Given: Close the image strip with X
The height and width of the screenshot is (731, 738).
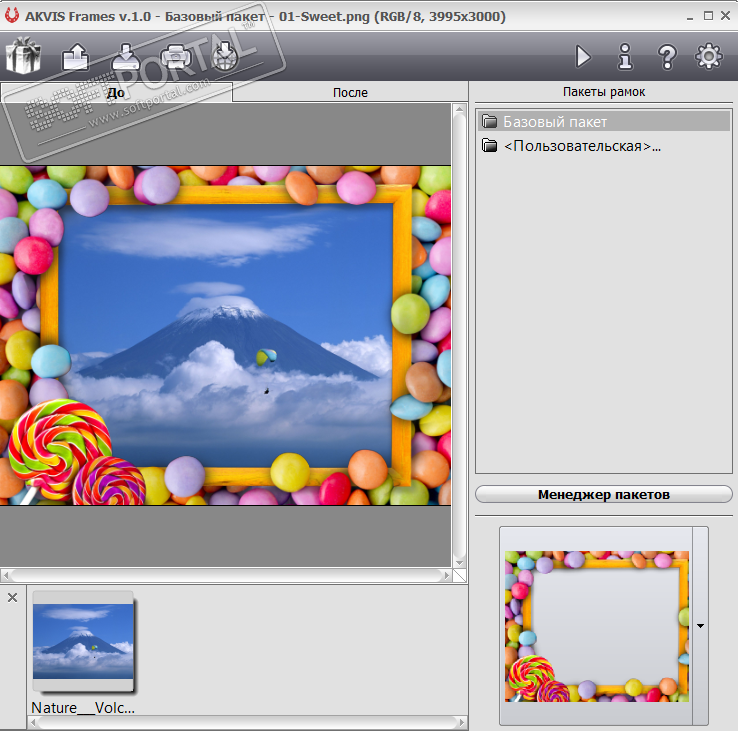Looking at the screenshot, I should point(13,597).
